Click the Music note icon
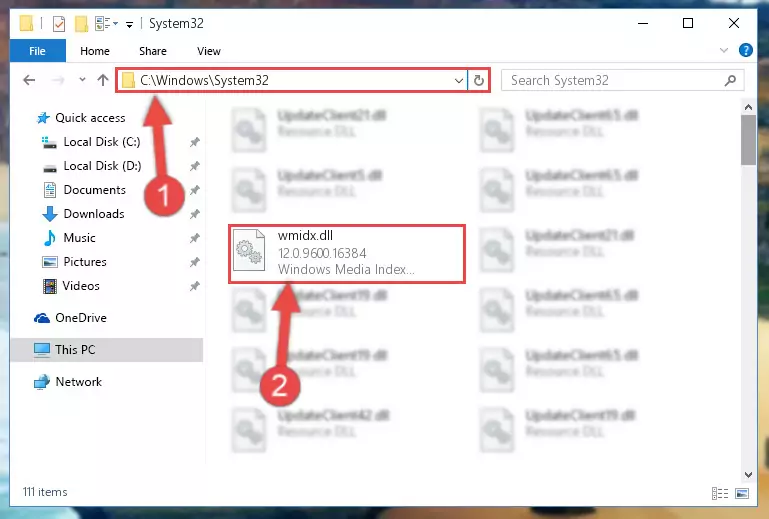Image resolution: width=769 pixels, height=519 pixels. tap(50, 238)
